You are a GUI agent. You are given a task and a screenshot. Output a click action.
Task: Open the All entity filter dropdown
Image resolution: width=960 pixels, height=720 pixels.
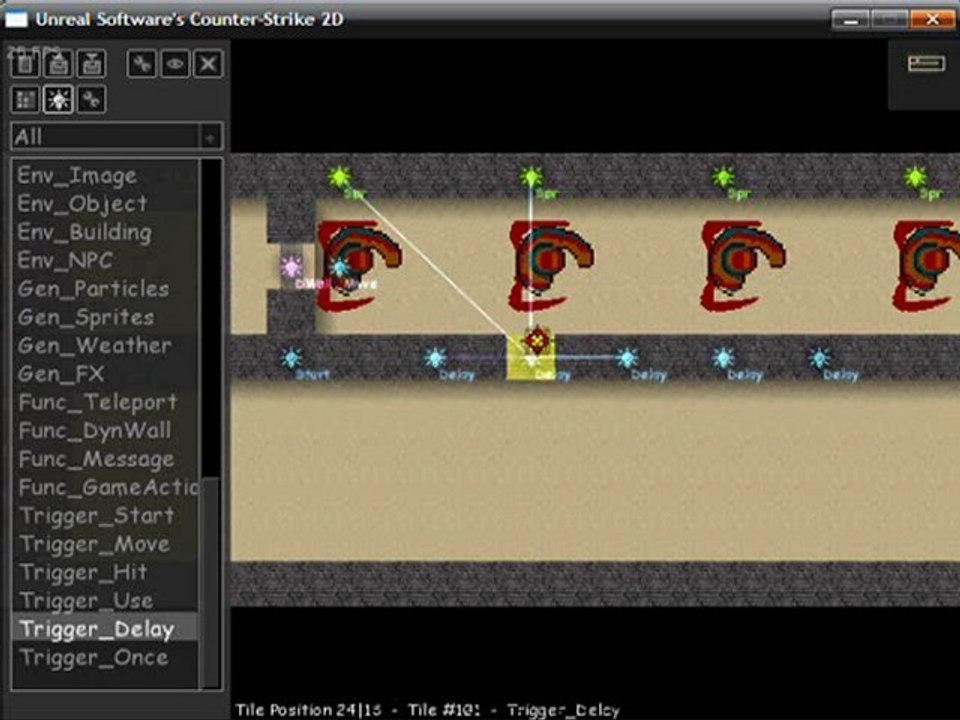click(x=116, y=137)
